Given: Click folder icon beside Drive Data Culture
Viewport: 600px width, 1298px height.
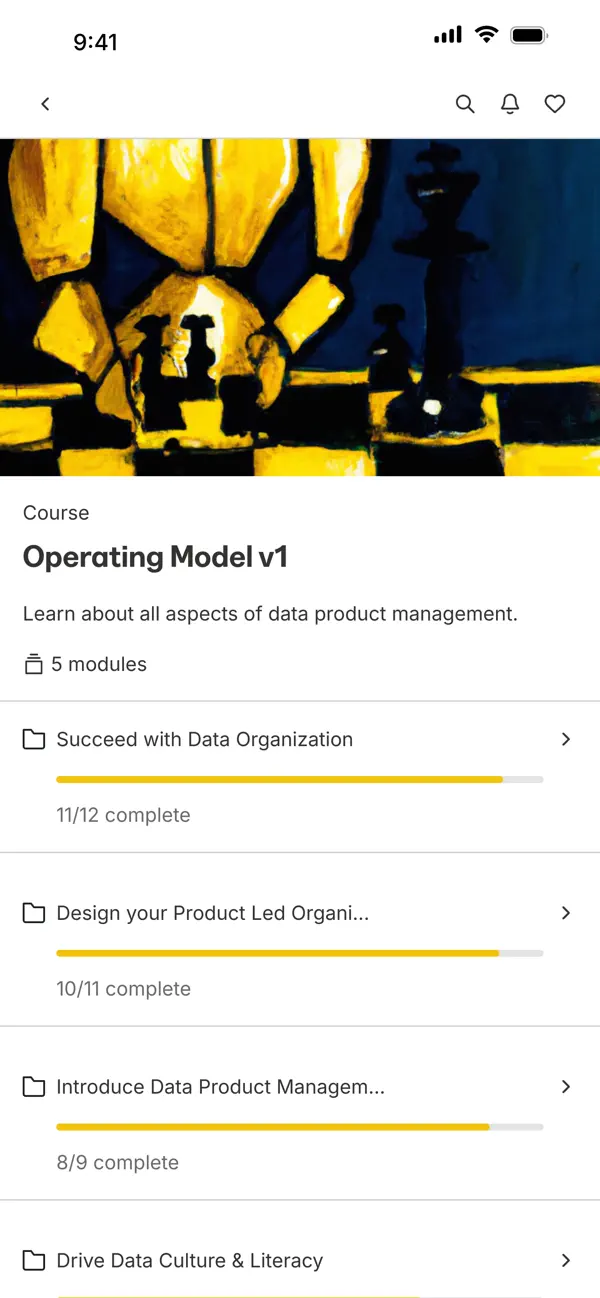Looking at the screenshot, I should (x=34, y=1261).
